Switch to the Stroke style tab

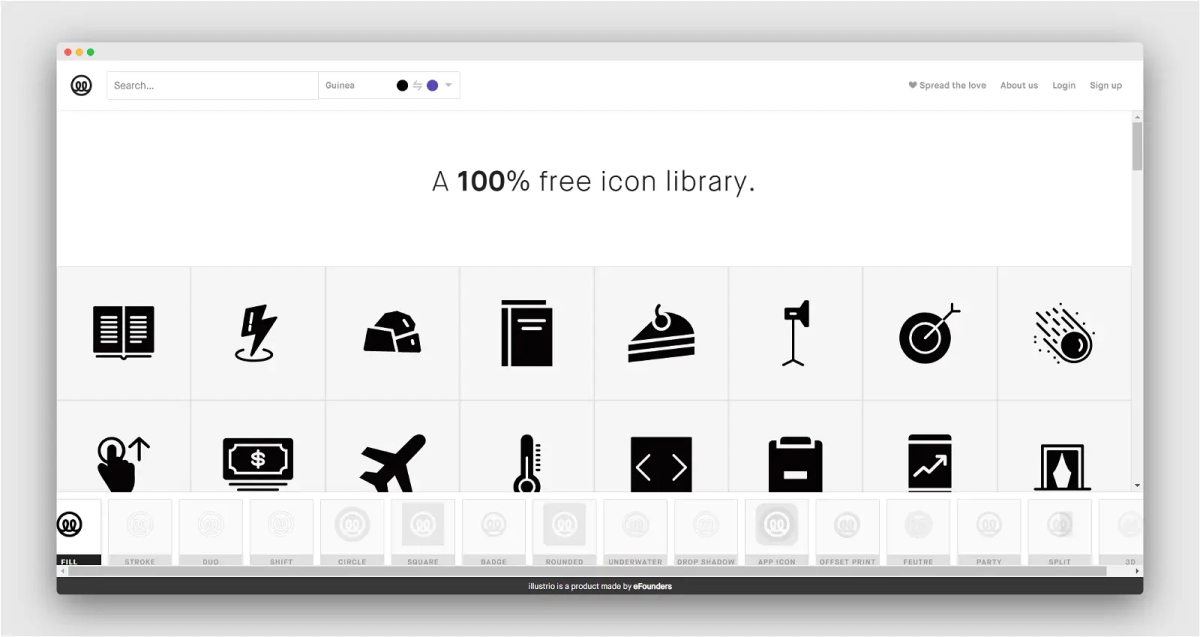click(x=140, y=533)
